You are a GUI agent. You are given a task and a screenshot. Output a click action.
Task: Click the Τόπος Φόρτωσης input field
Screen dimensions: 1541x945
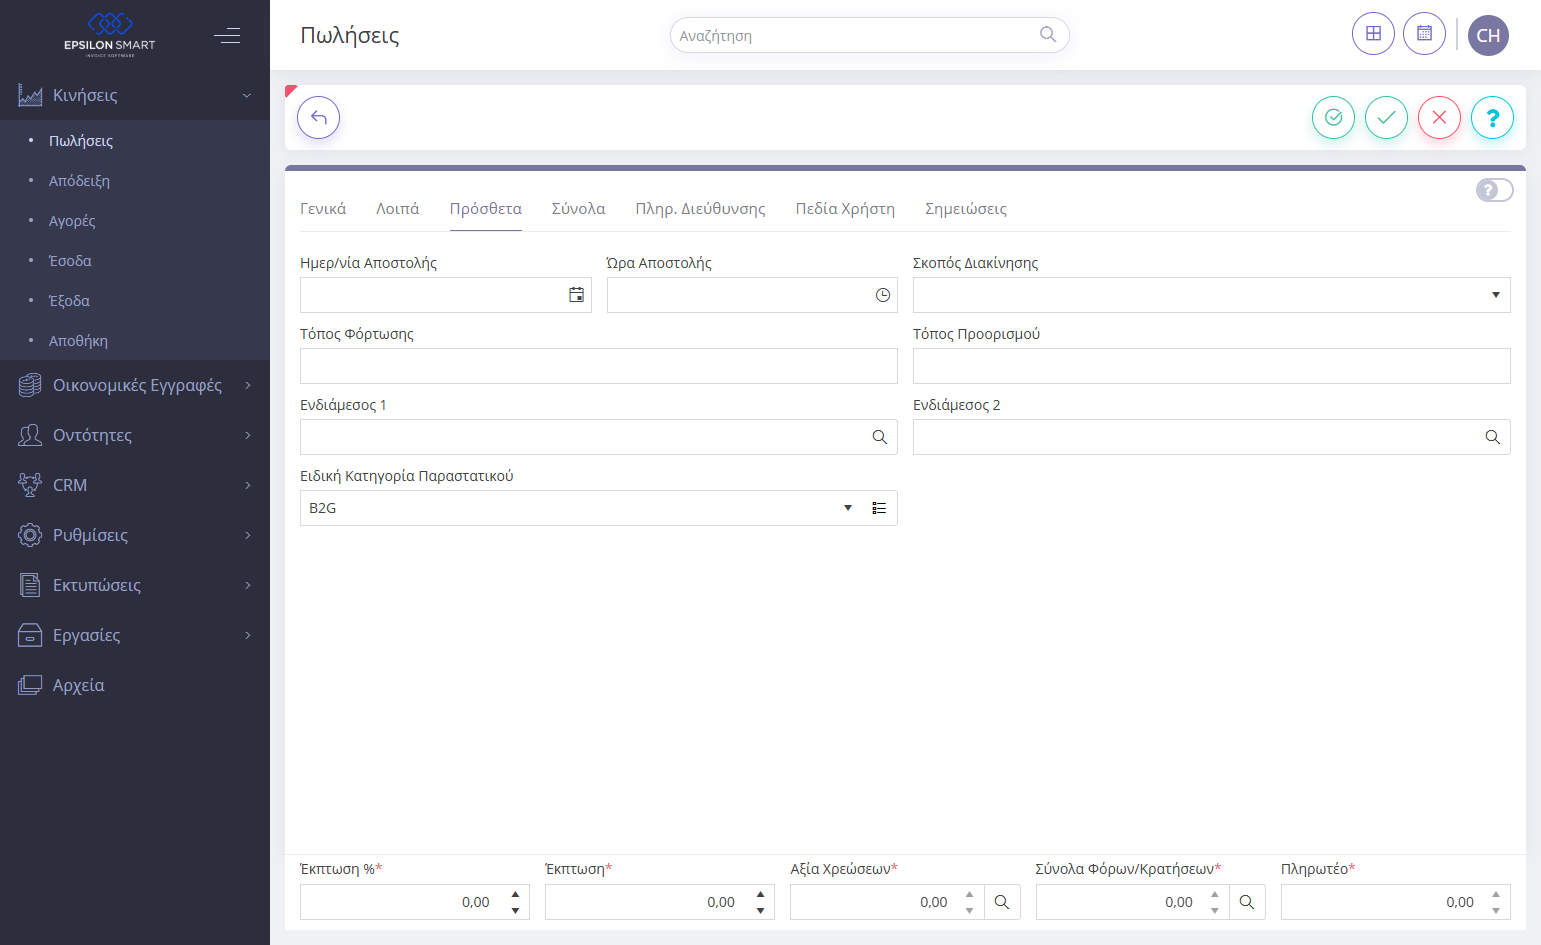(599, 366)
